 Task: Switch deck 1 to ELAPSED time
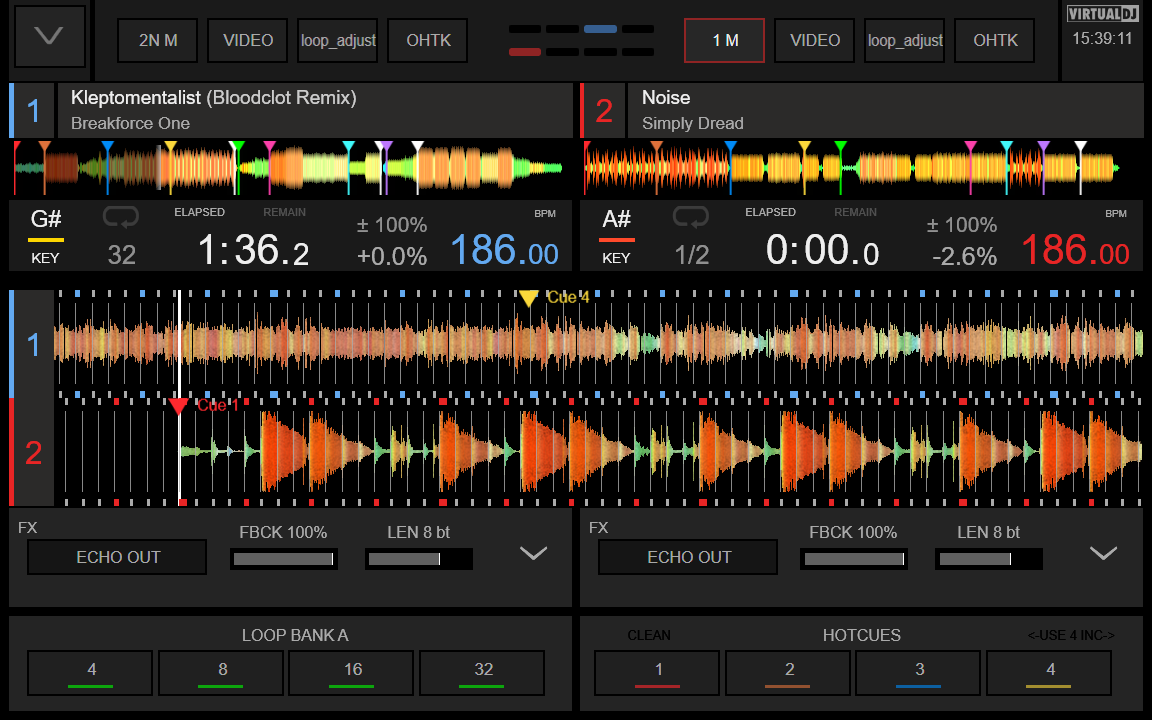coord(199,212)
